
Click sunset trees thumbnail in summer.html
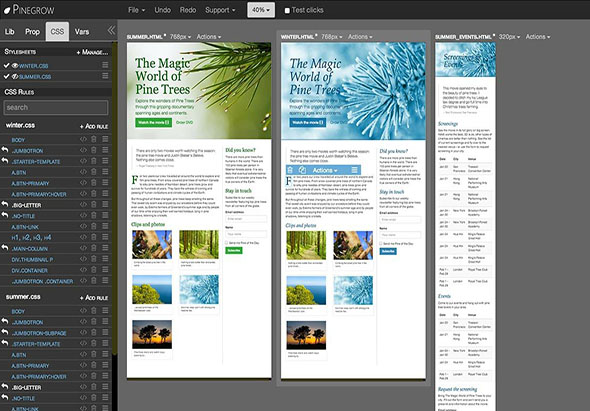point(152,335)
